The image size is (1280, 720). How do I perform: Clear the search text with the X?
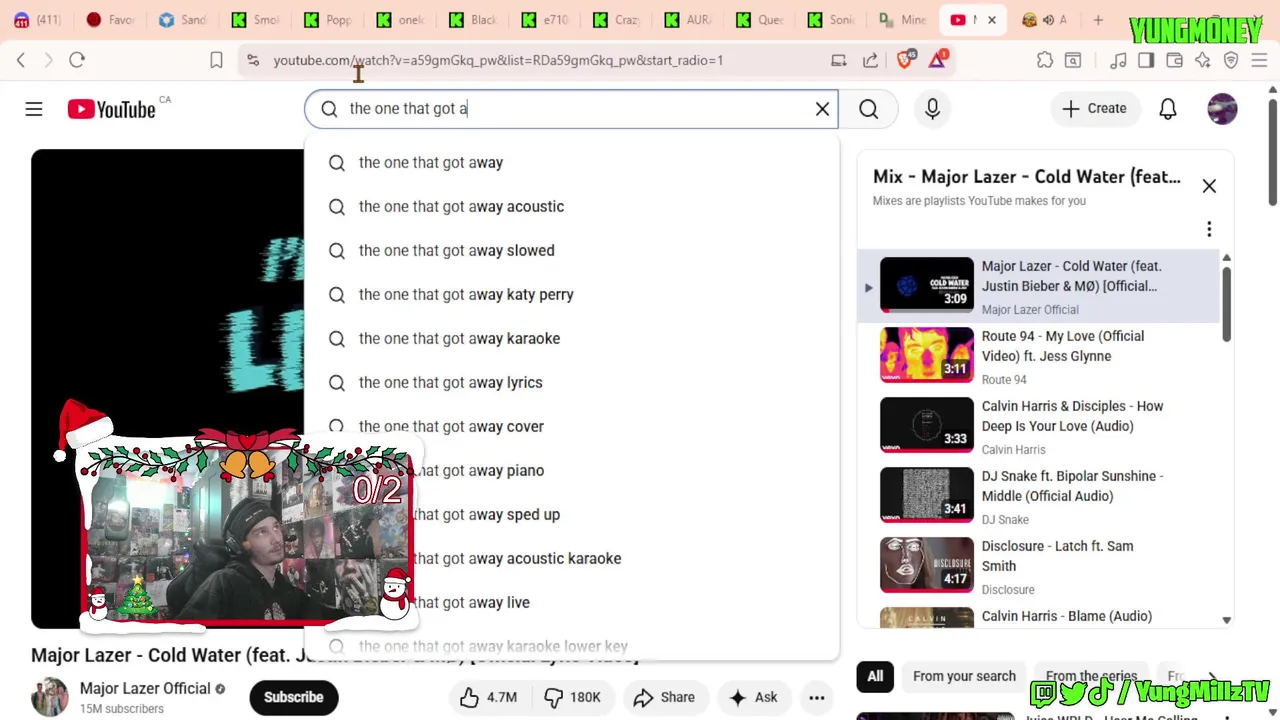(x=822, y=109)
